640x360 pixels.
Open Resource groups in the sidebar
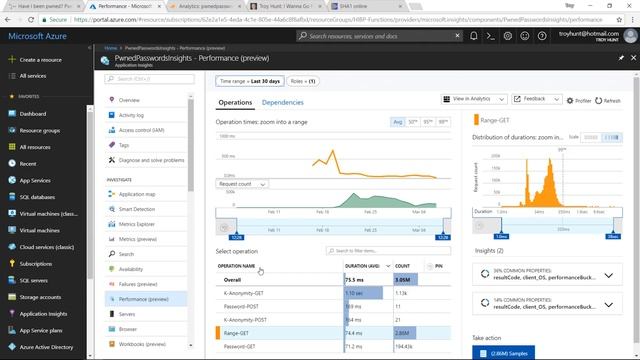pos(40,131)
